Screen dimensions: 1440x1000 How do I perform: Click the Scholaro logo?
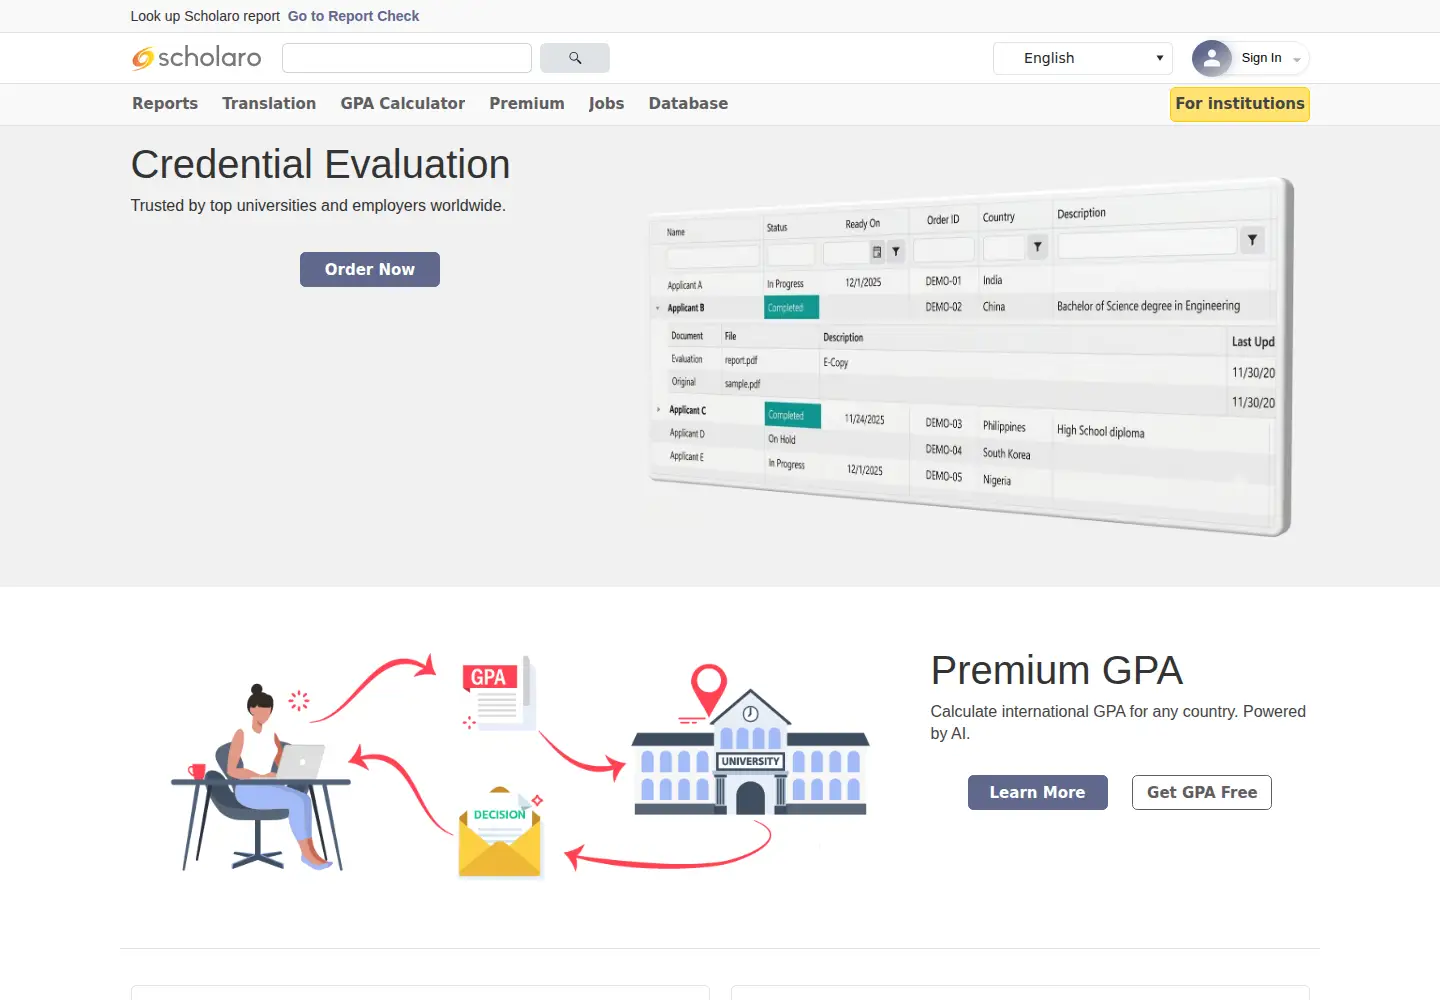[x=196, y=58]
